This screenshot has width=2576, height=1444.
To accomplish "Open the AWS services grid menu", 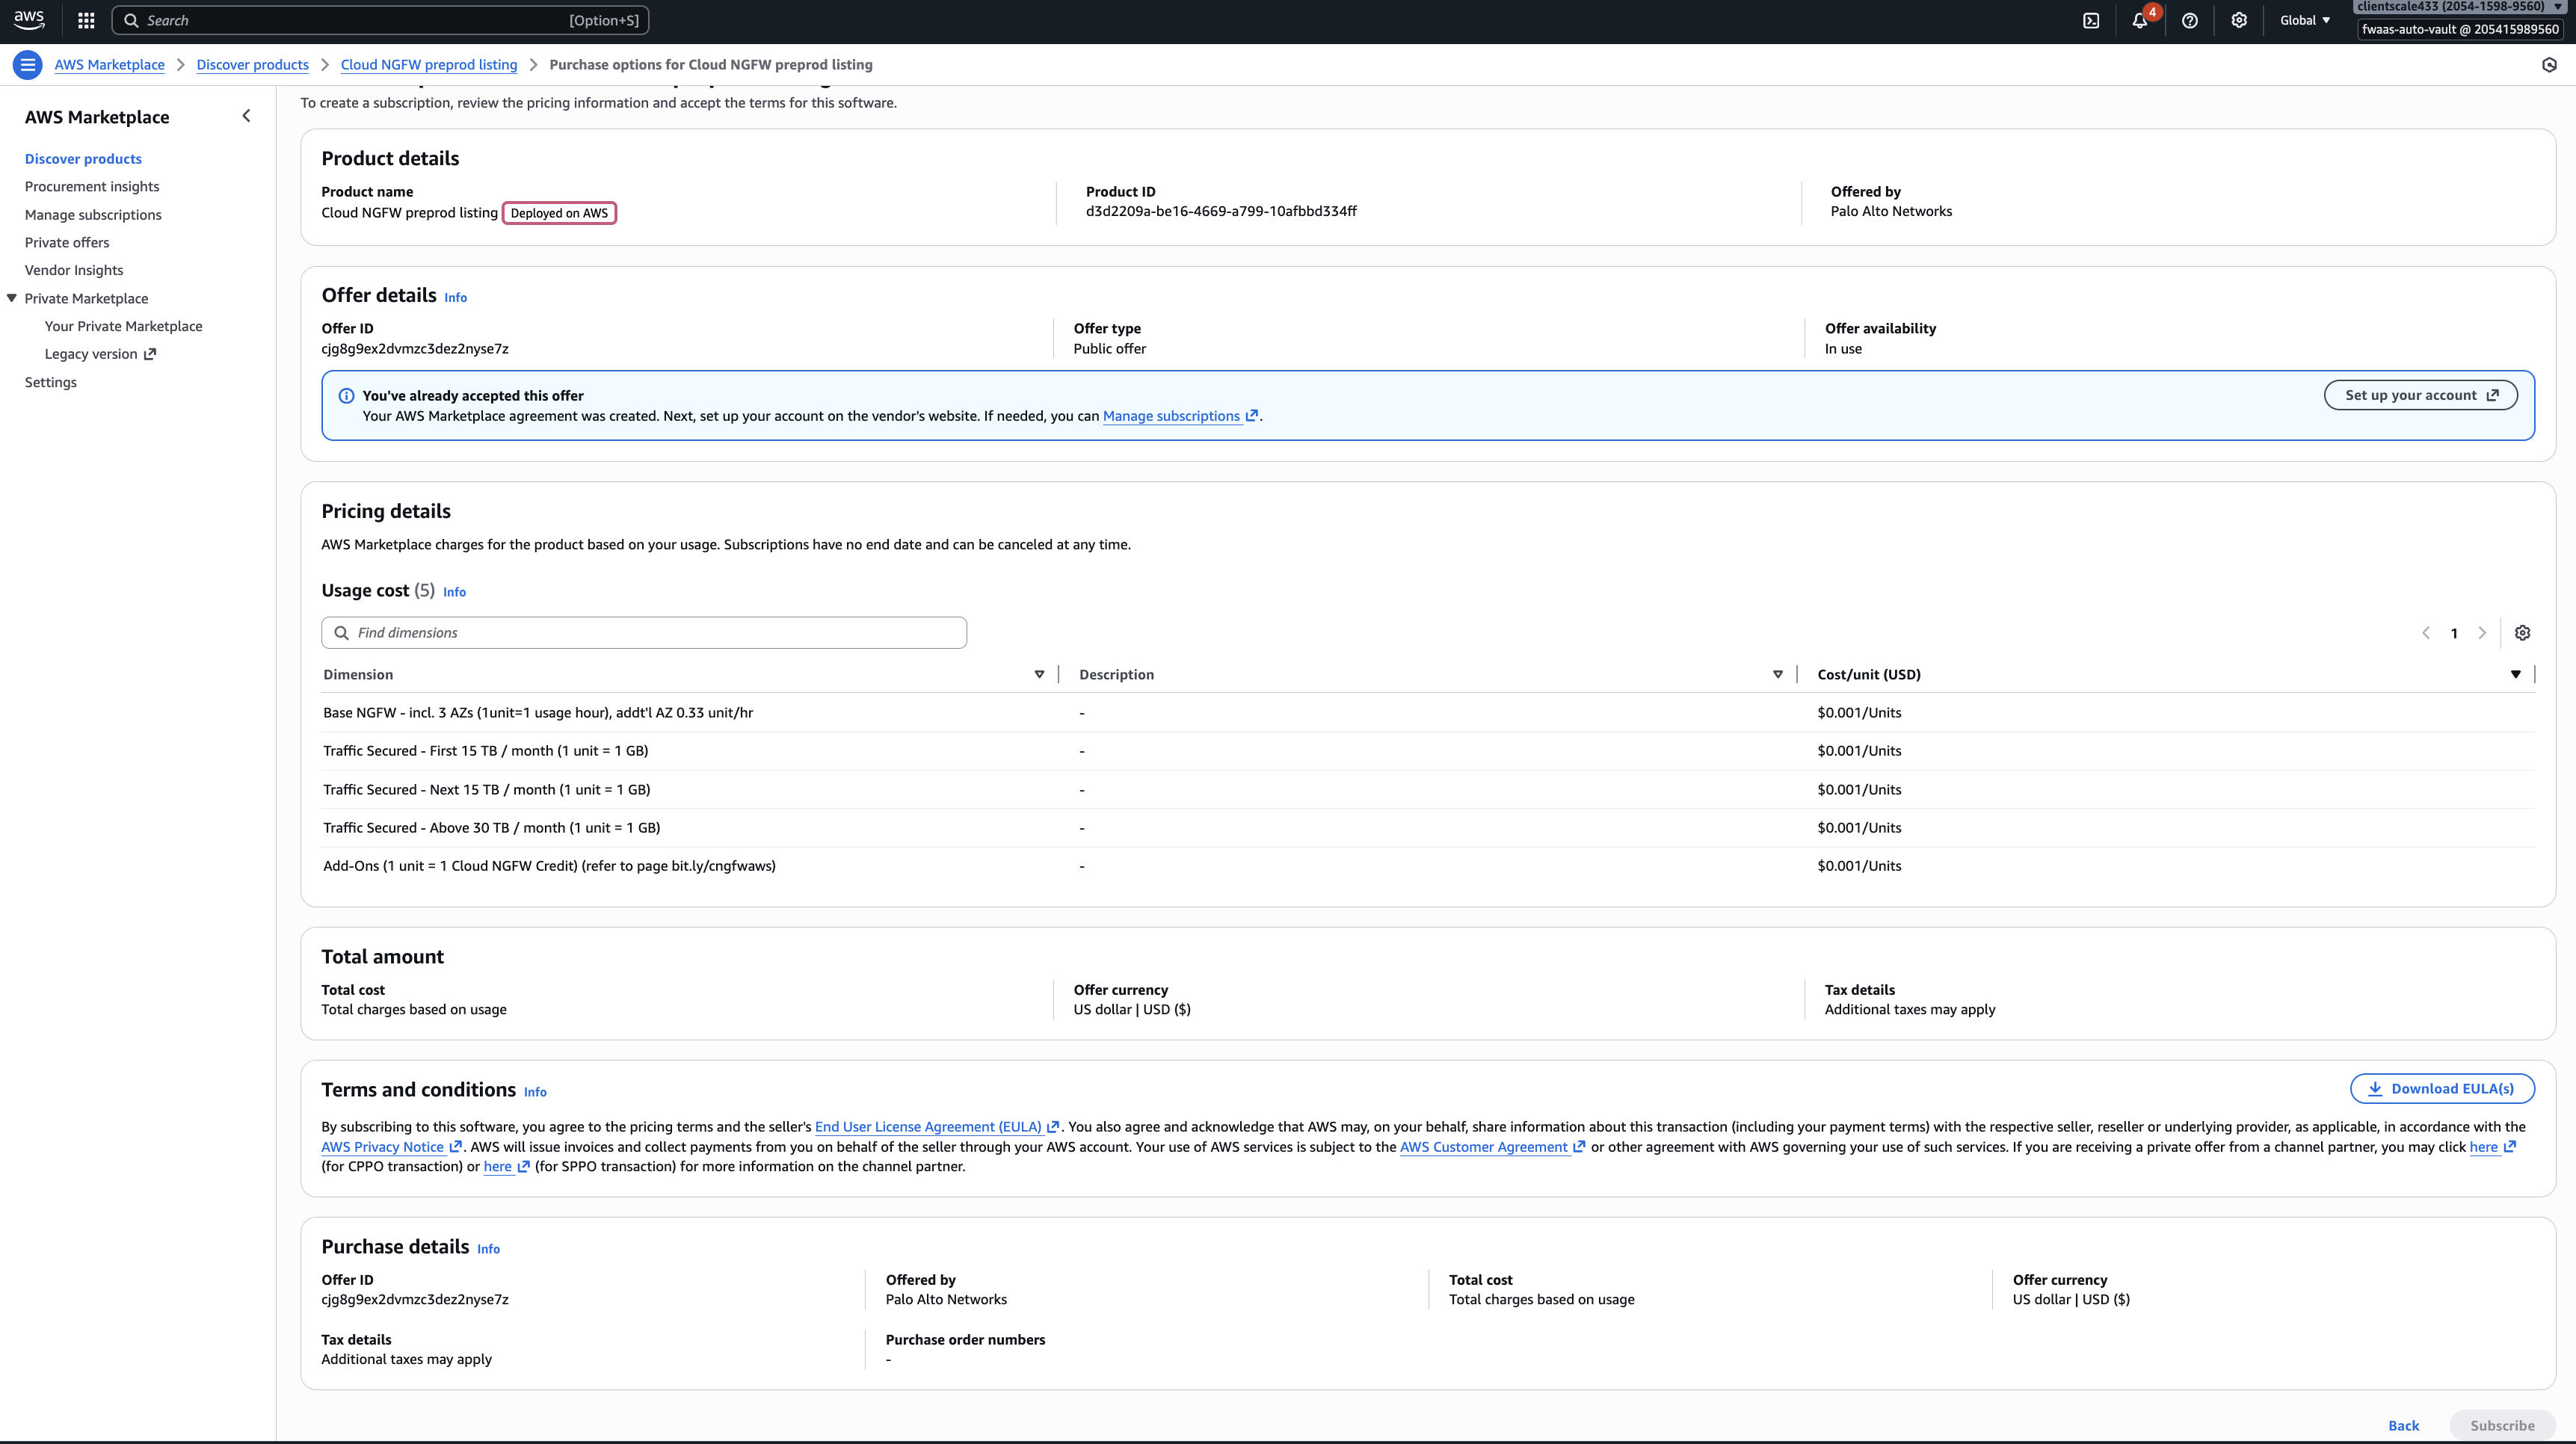I will pyautogui.click(x=86, y=20).
